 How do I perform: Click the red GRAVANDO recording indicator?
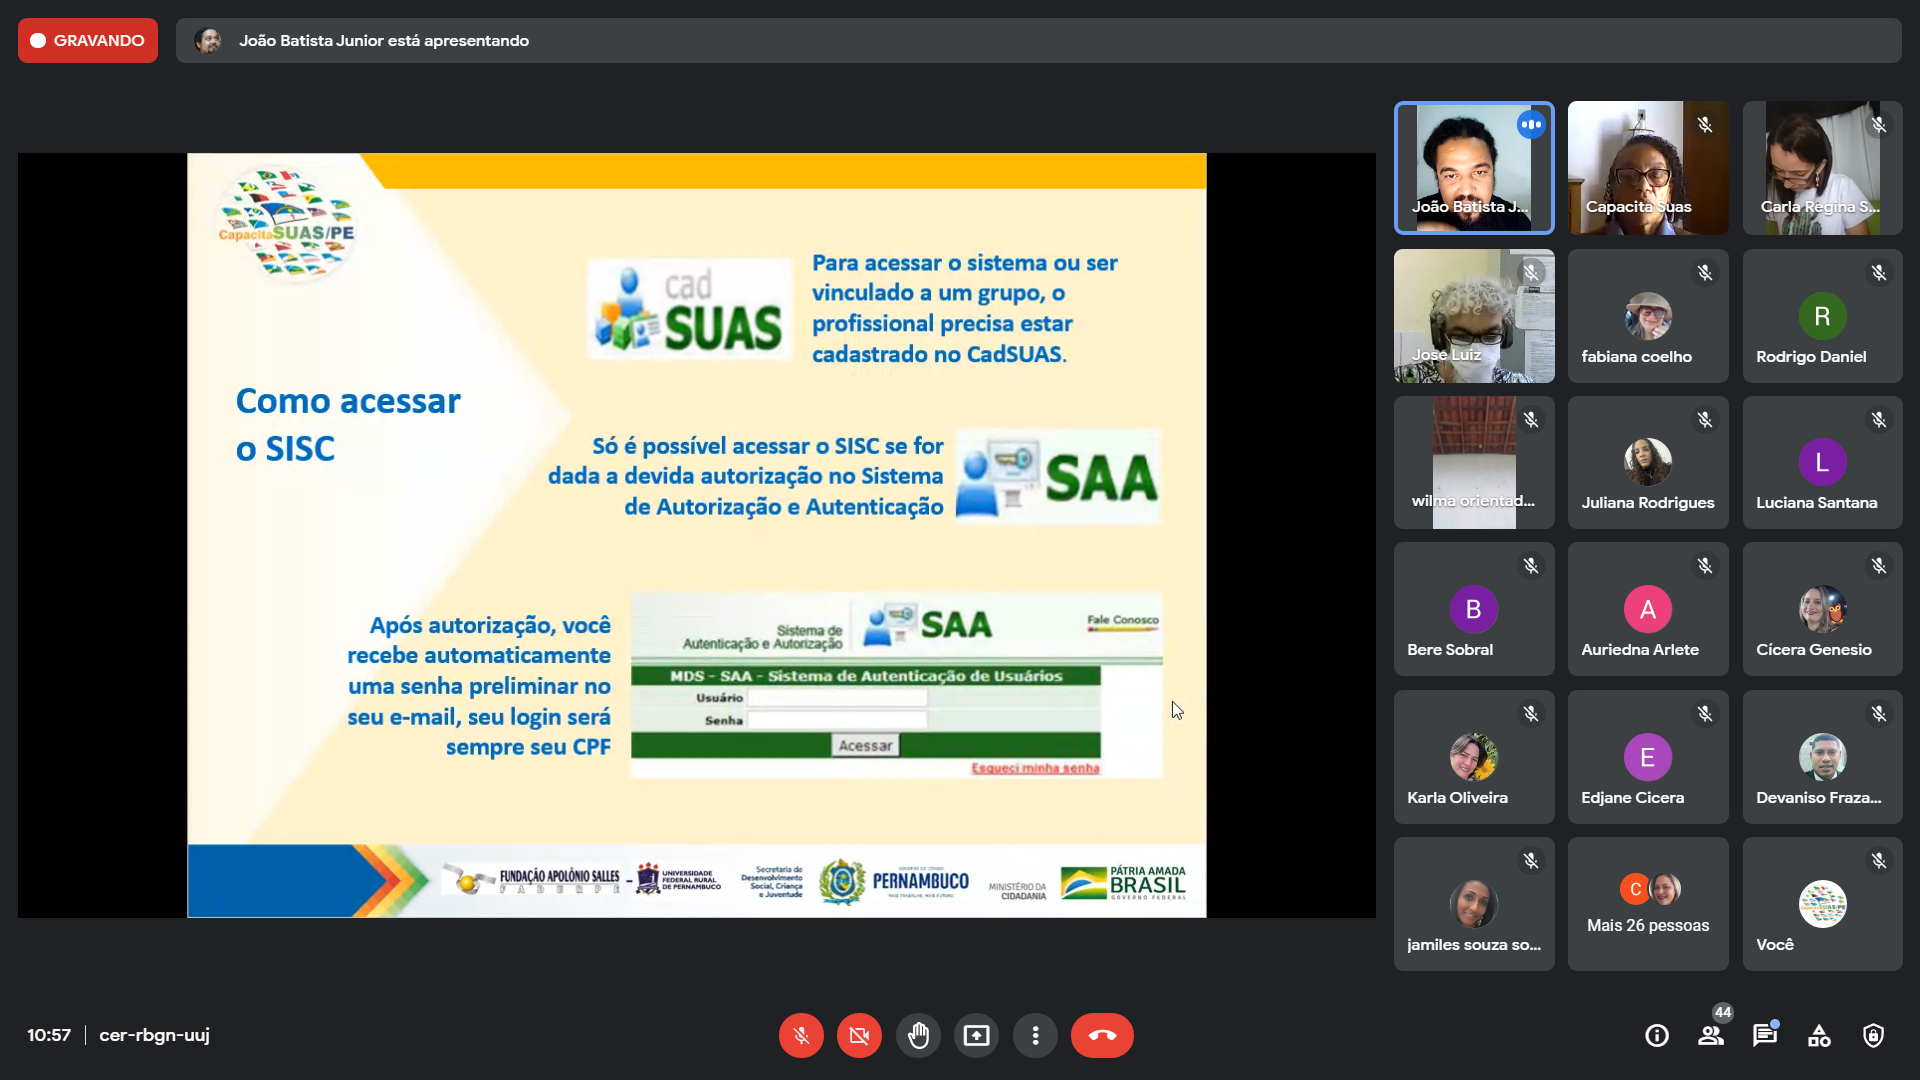pyautogui.click(x=88, y=40)
